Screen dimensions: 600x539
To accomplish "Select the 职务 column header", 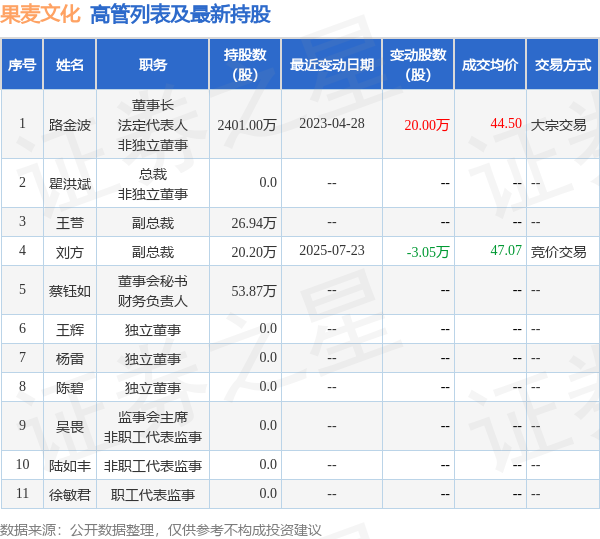I will [153, 65].
